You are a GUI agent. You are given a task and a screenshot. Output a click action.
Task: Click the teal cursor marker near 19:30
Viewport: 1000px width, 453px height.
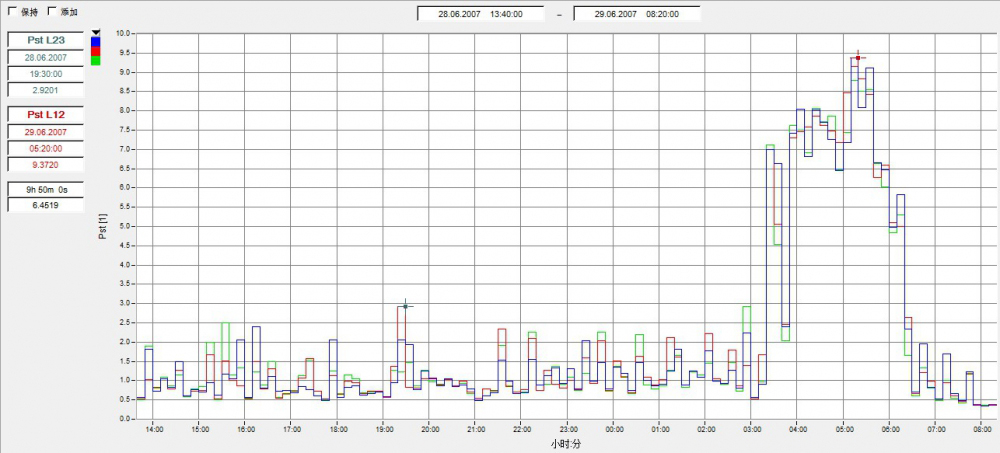coord(405,306)
